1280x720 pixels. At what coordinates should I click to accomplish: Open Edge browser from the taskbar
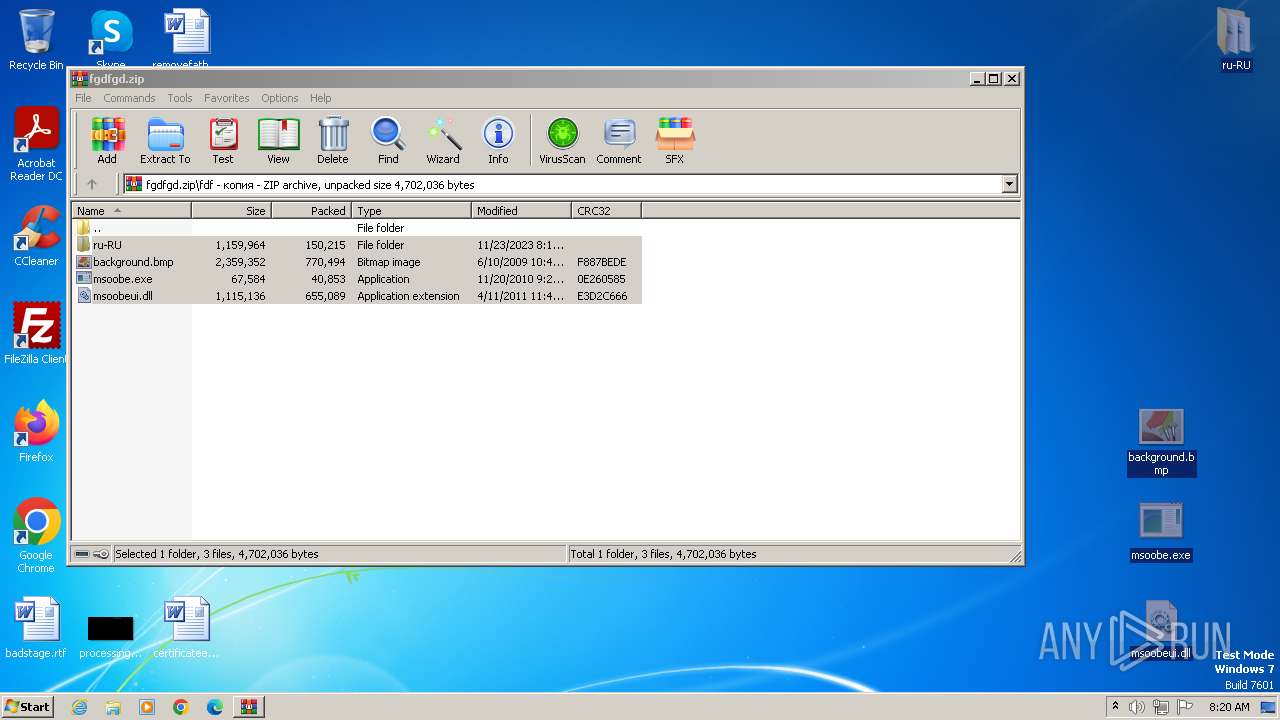215,707
